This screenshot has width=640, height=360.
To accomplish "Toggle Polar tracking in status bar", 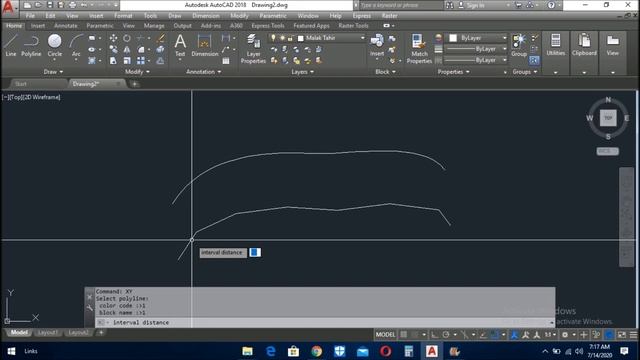I will pos(446,335).
